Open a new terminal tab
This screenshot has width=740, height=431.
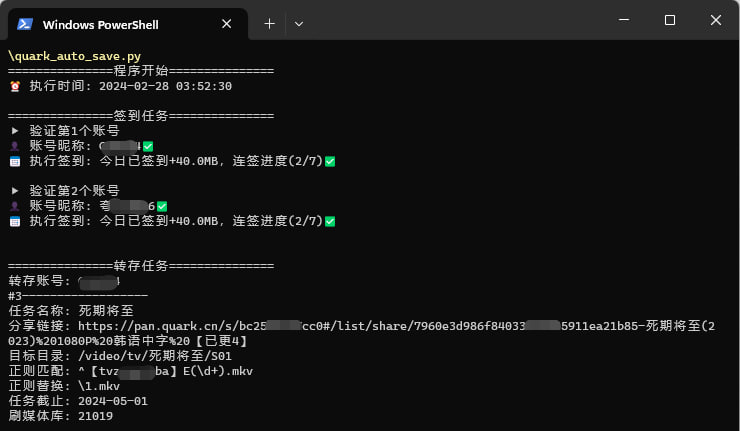(x=269, y=24)
